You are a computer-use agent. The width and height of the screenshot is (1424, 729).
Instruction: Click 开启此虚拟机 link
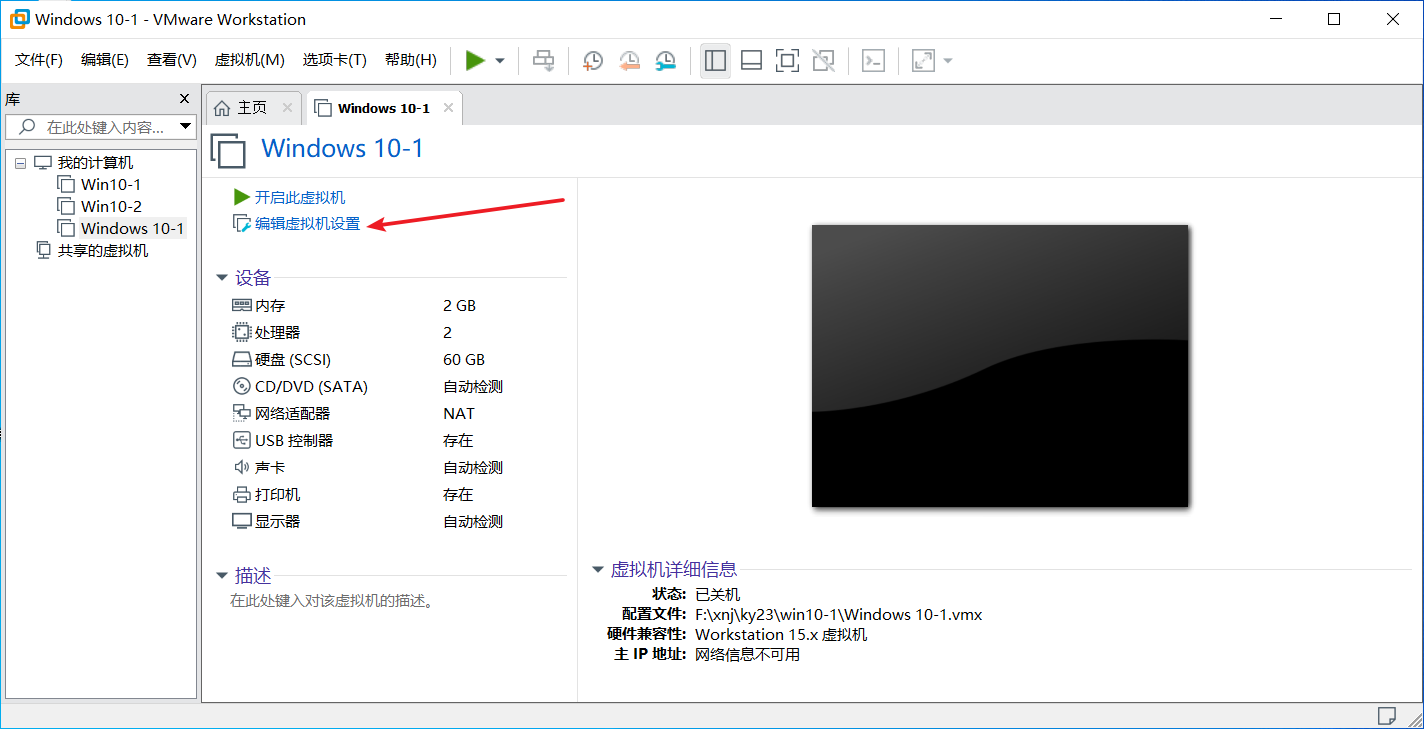pyautogui.click(x=300, y=198)
